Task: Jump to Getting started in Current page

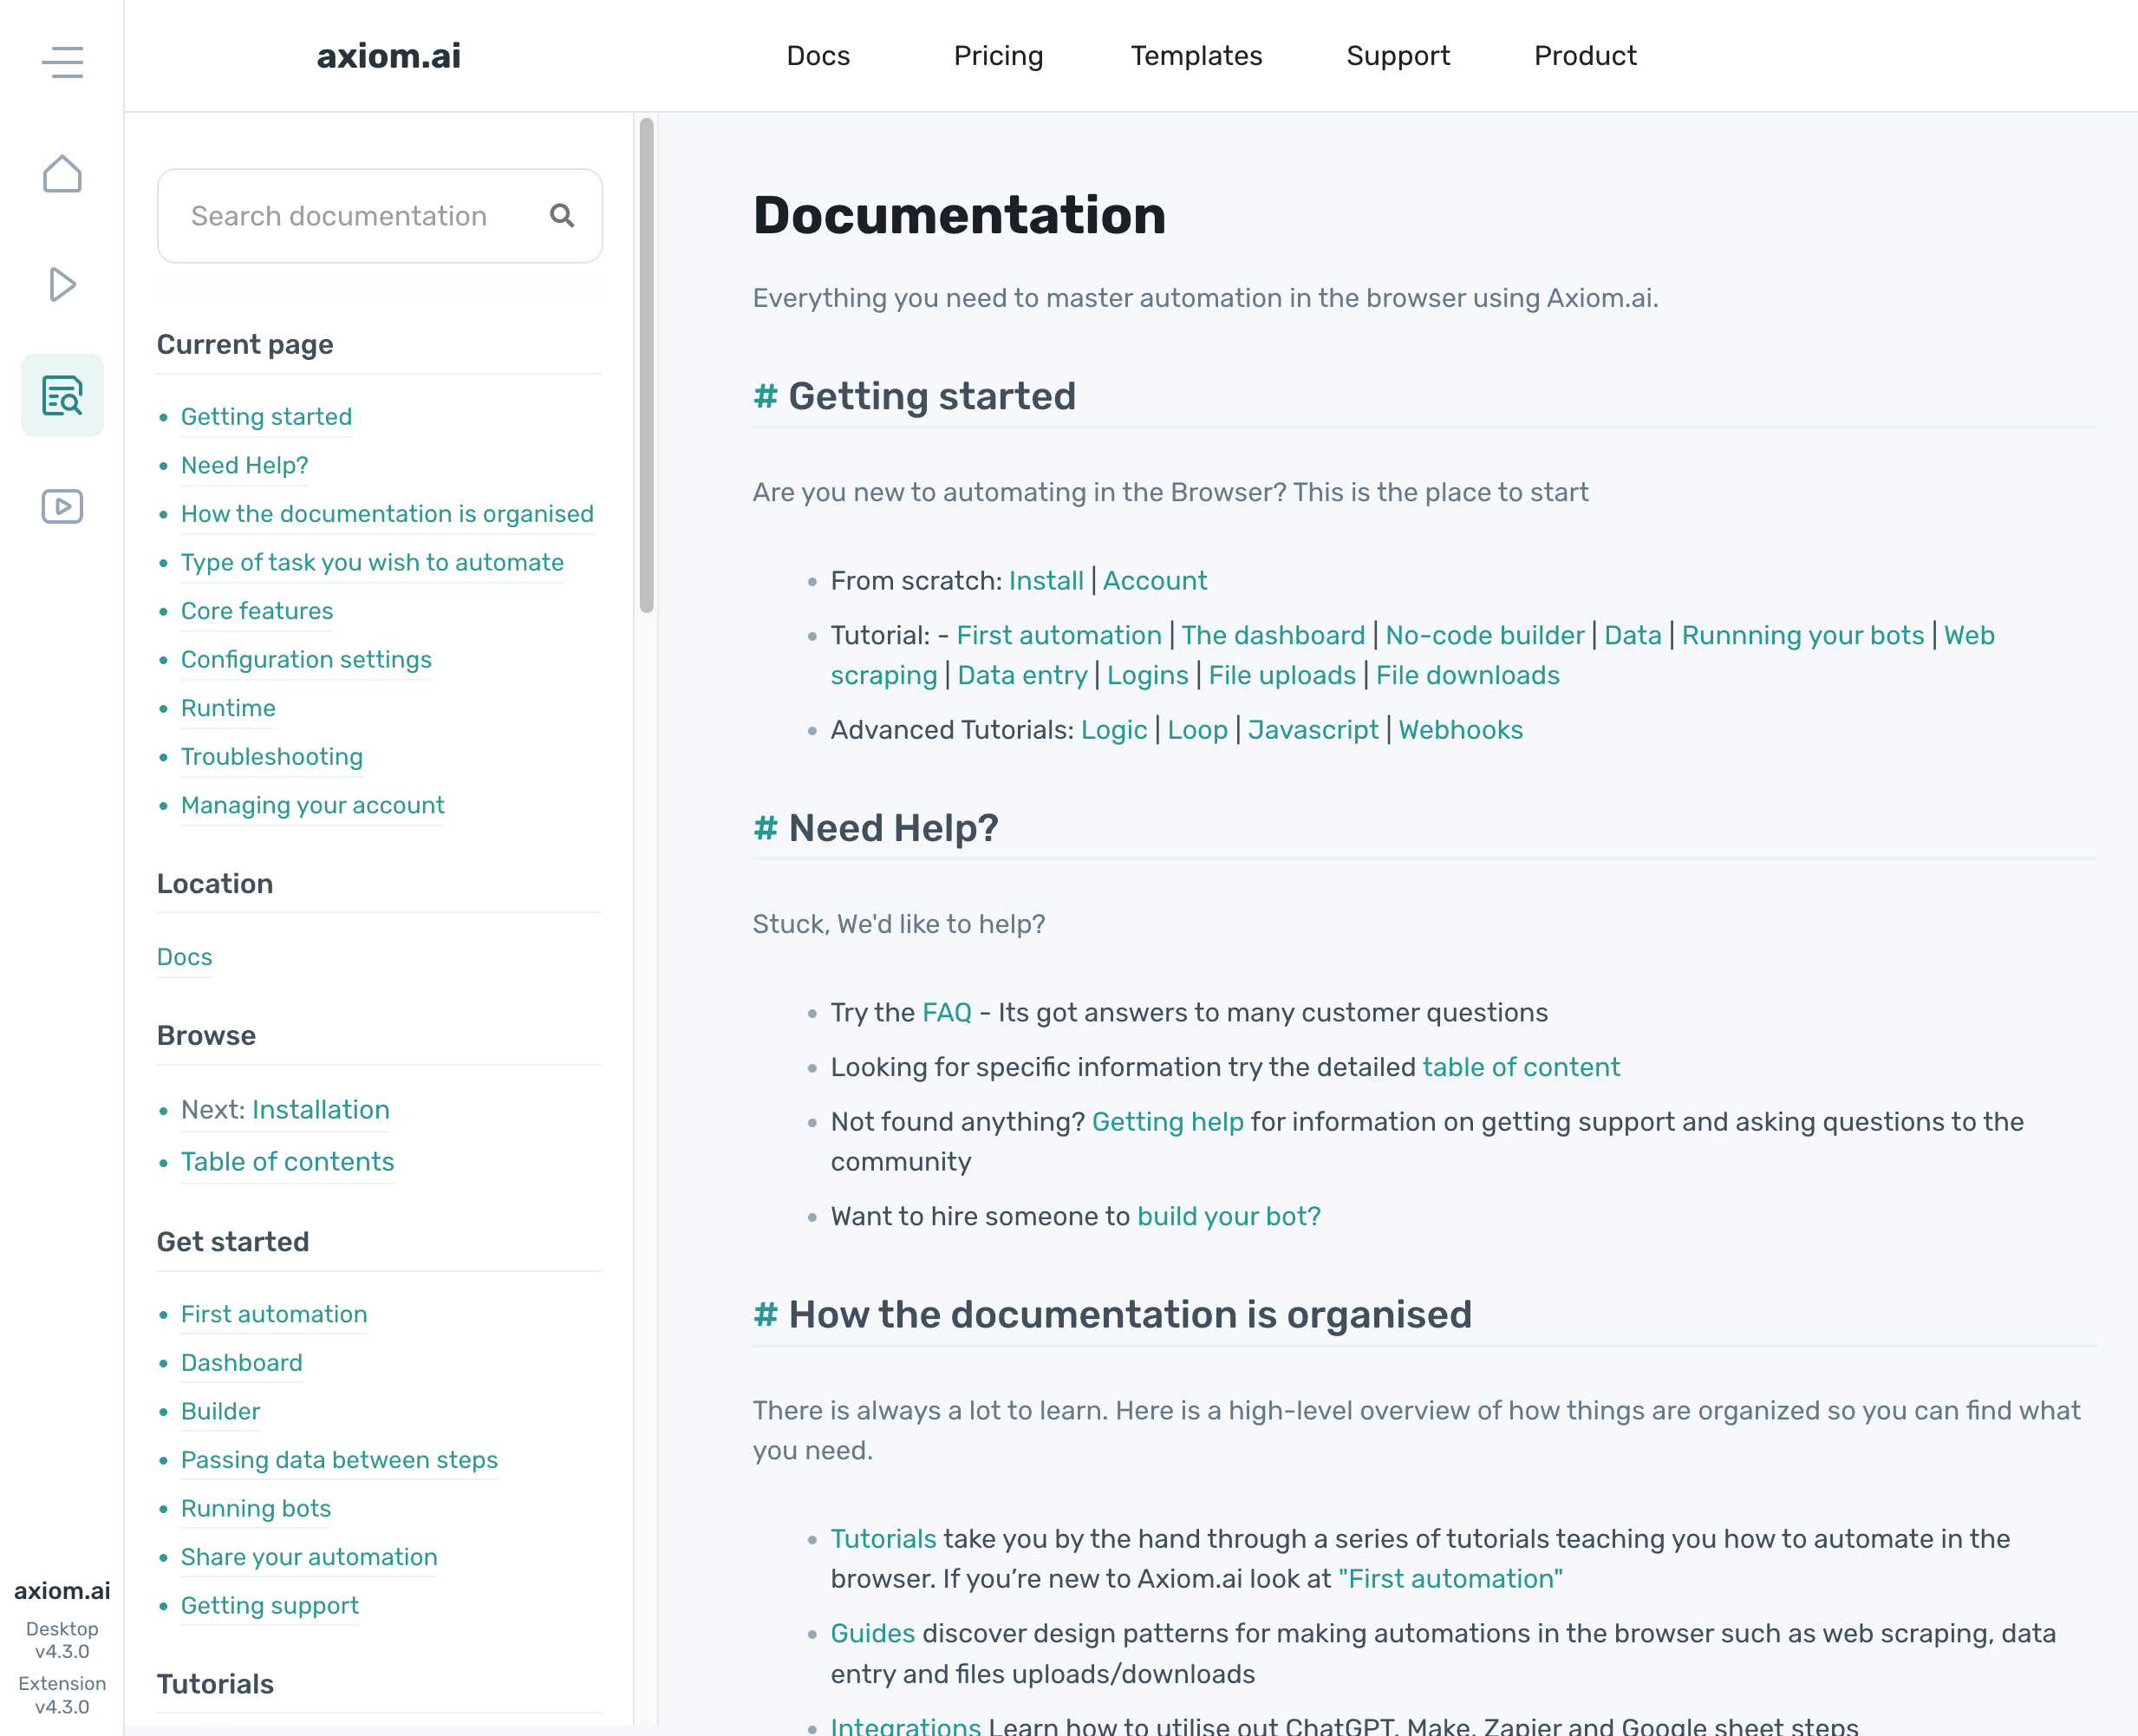Action: pyautogui.click(x=266, y=417)
